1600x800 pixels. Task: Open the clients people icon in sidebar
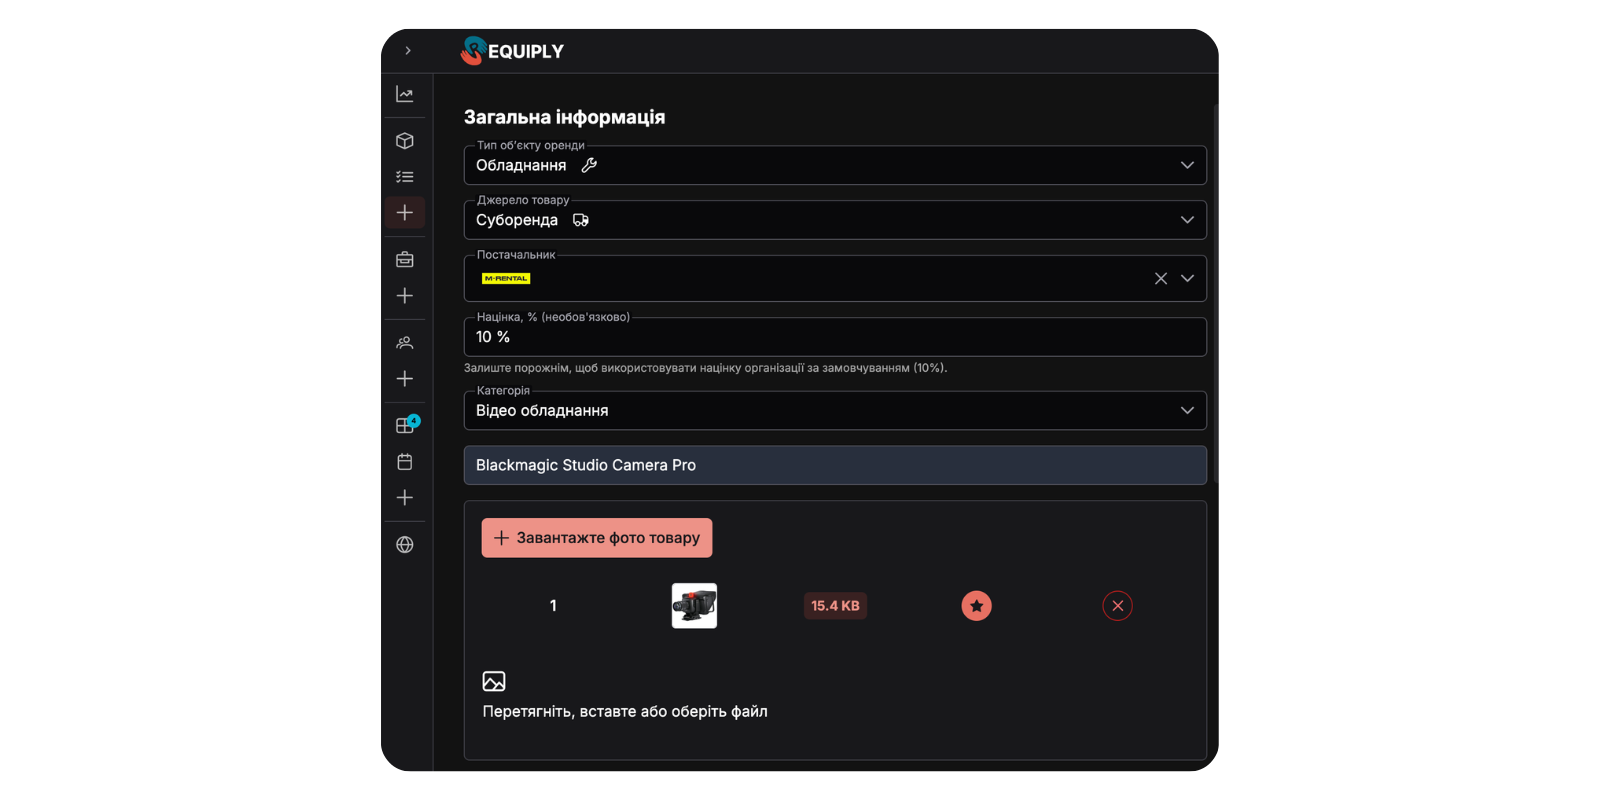[x=405, y=343]
